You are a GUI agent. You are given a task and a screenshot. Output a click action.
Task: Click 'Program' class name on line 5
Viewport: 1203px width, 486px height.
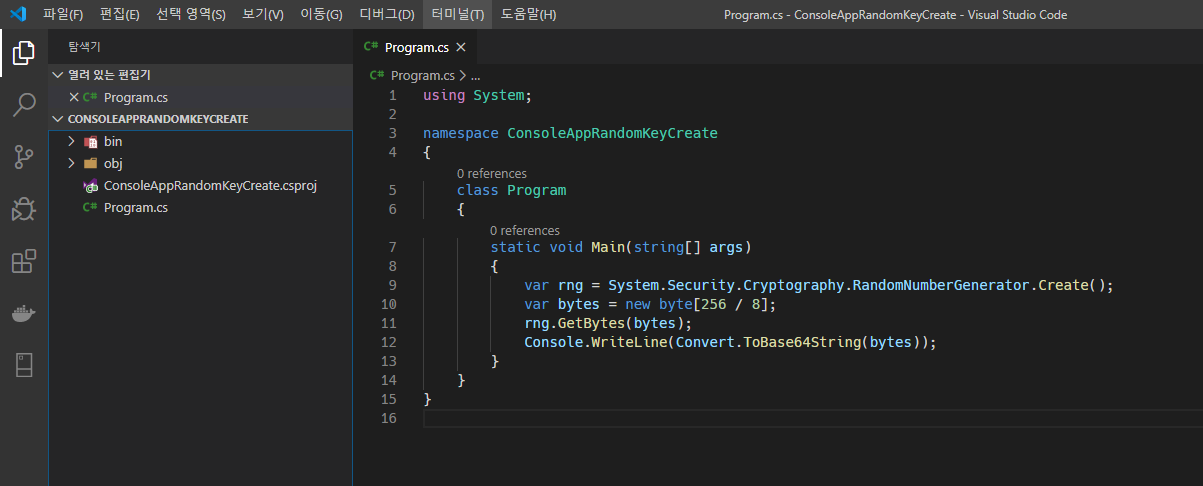(x=536, y=190)
